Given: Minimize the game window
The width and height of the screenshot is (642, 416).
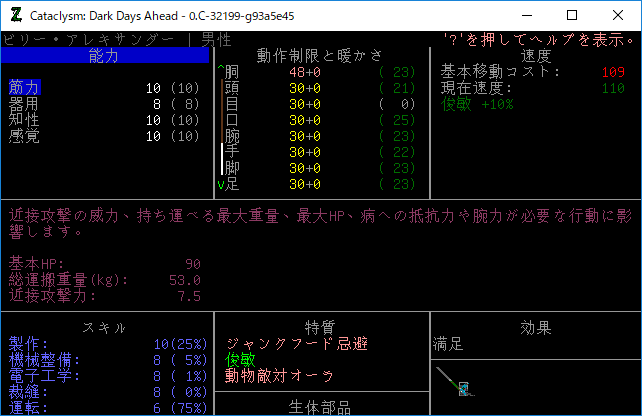Looking at the screenshot, I should point(526,15).
